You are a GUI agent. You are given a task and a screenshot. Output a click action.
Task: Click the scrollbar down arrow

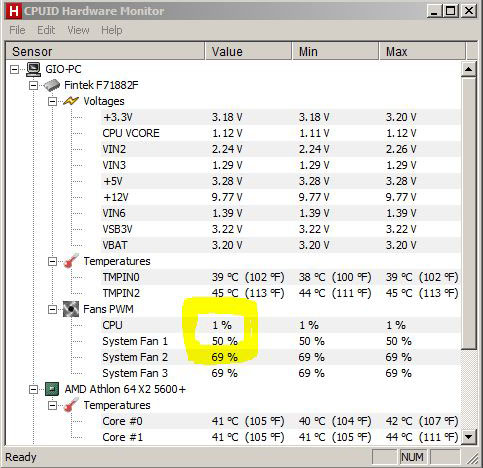(469, 436)
